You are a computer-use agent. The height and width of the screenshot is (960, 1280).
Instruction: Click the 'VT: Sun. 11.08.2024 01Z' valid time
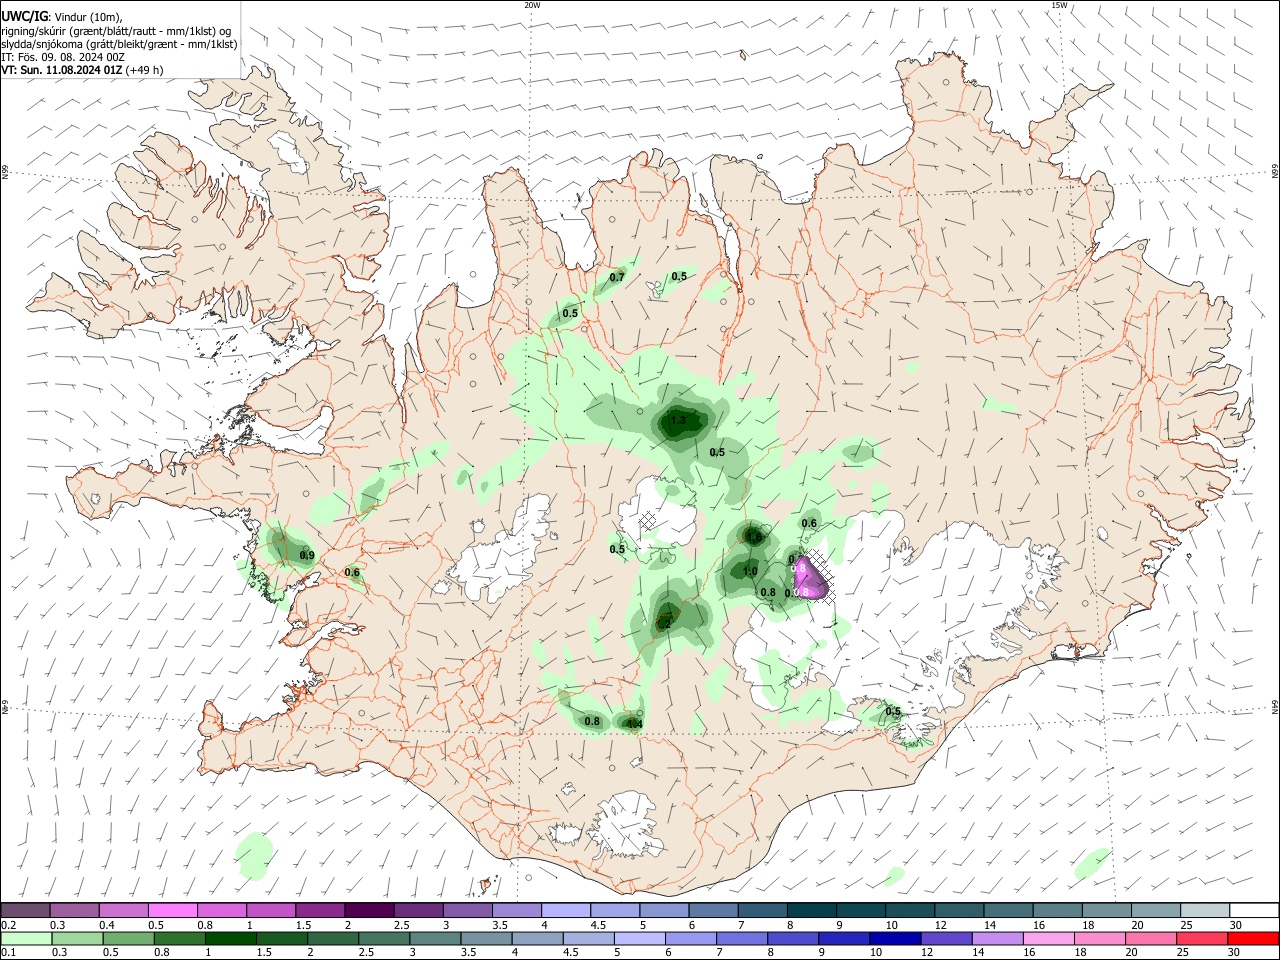[62, 70]
